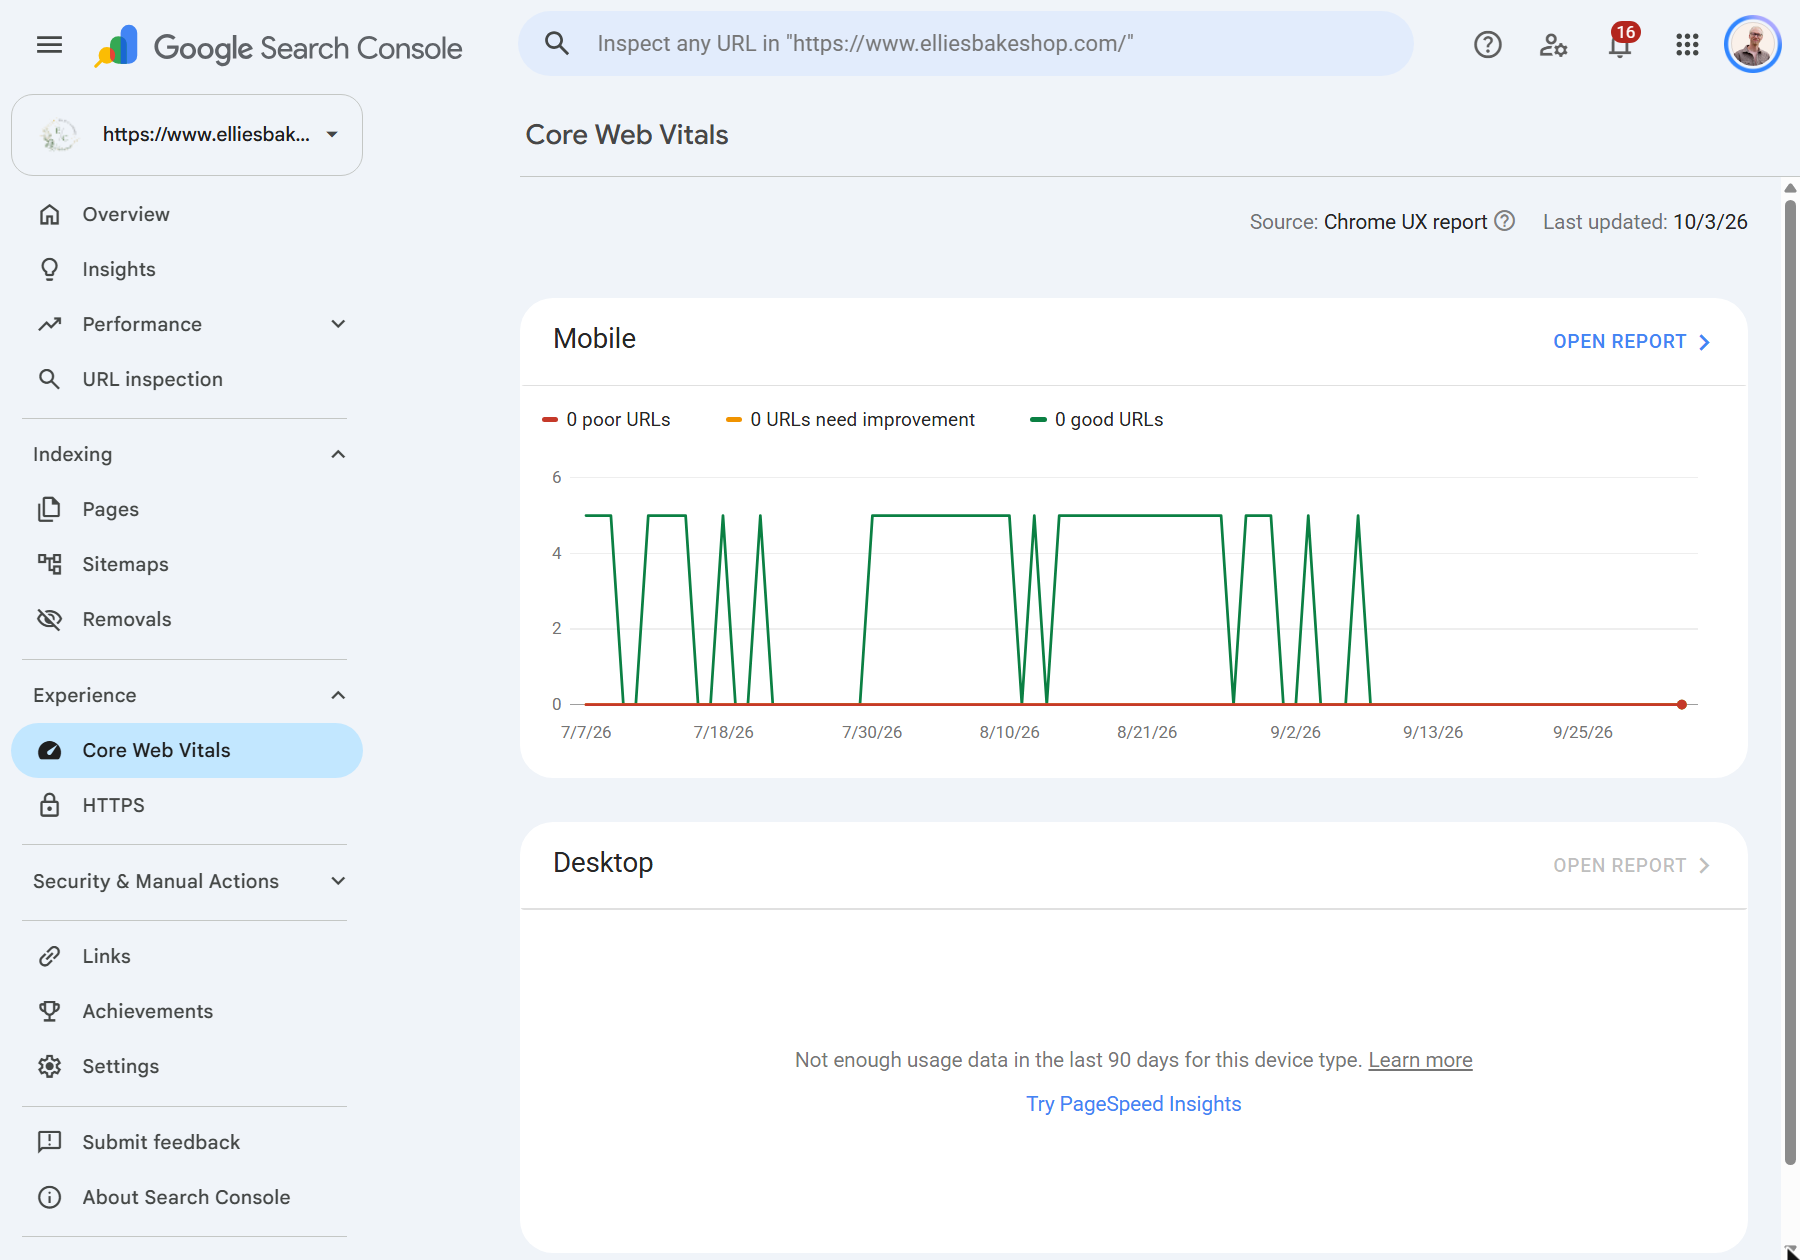This screenshot has height=1260, width=1800.
Task: Click the green good URLs legend marker
Action: (x=1038, y=420)
